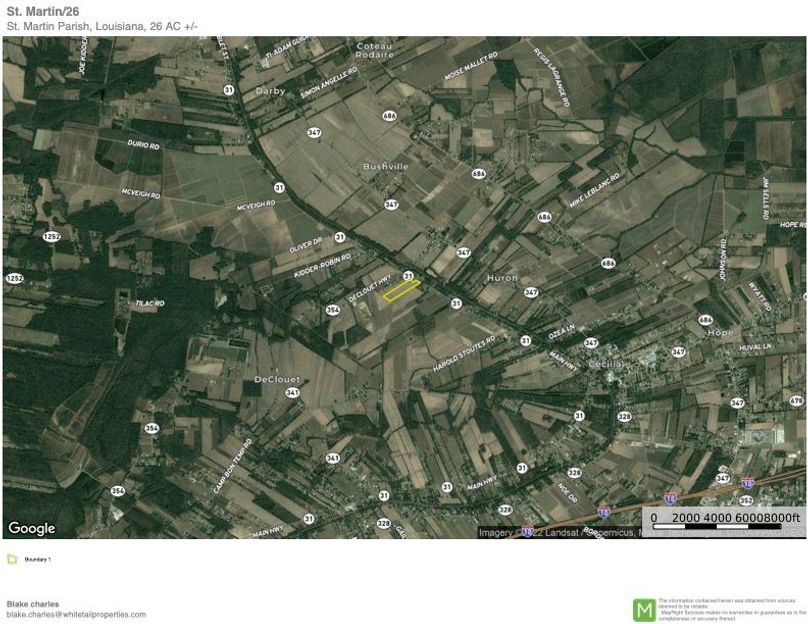Viewport: 808px width, 624px height.
Task: Click the Highway 31 shield near Darby
Action: [x=229, y=89]
